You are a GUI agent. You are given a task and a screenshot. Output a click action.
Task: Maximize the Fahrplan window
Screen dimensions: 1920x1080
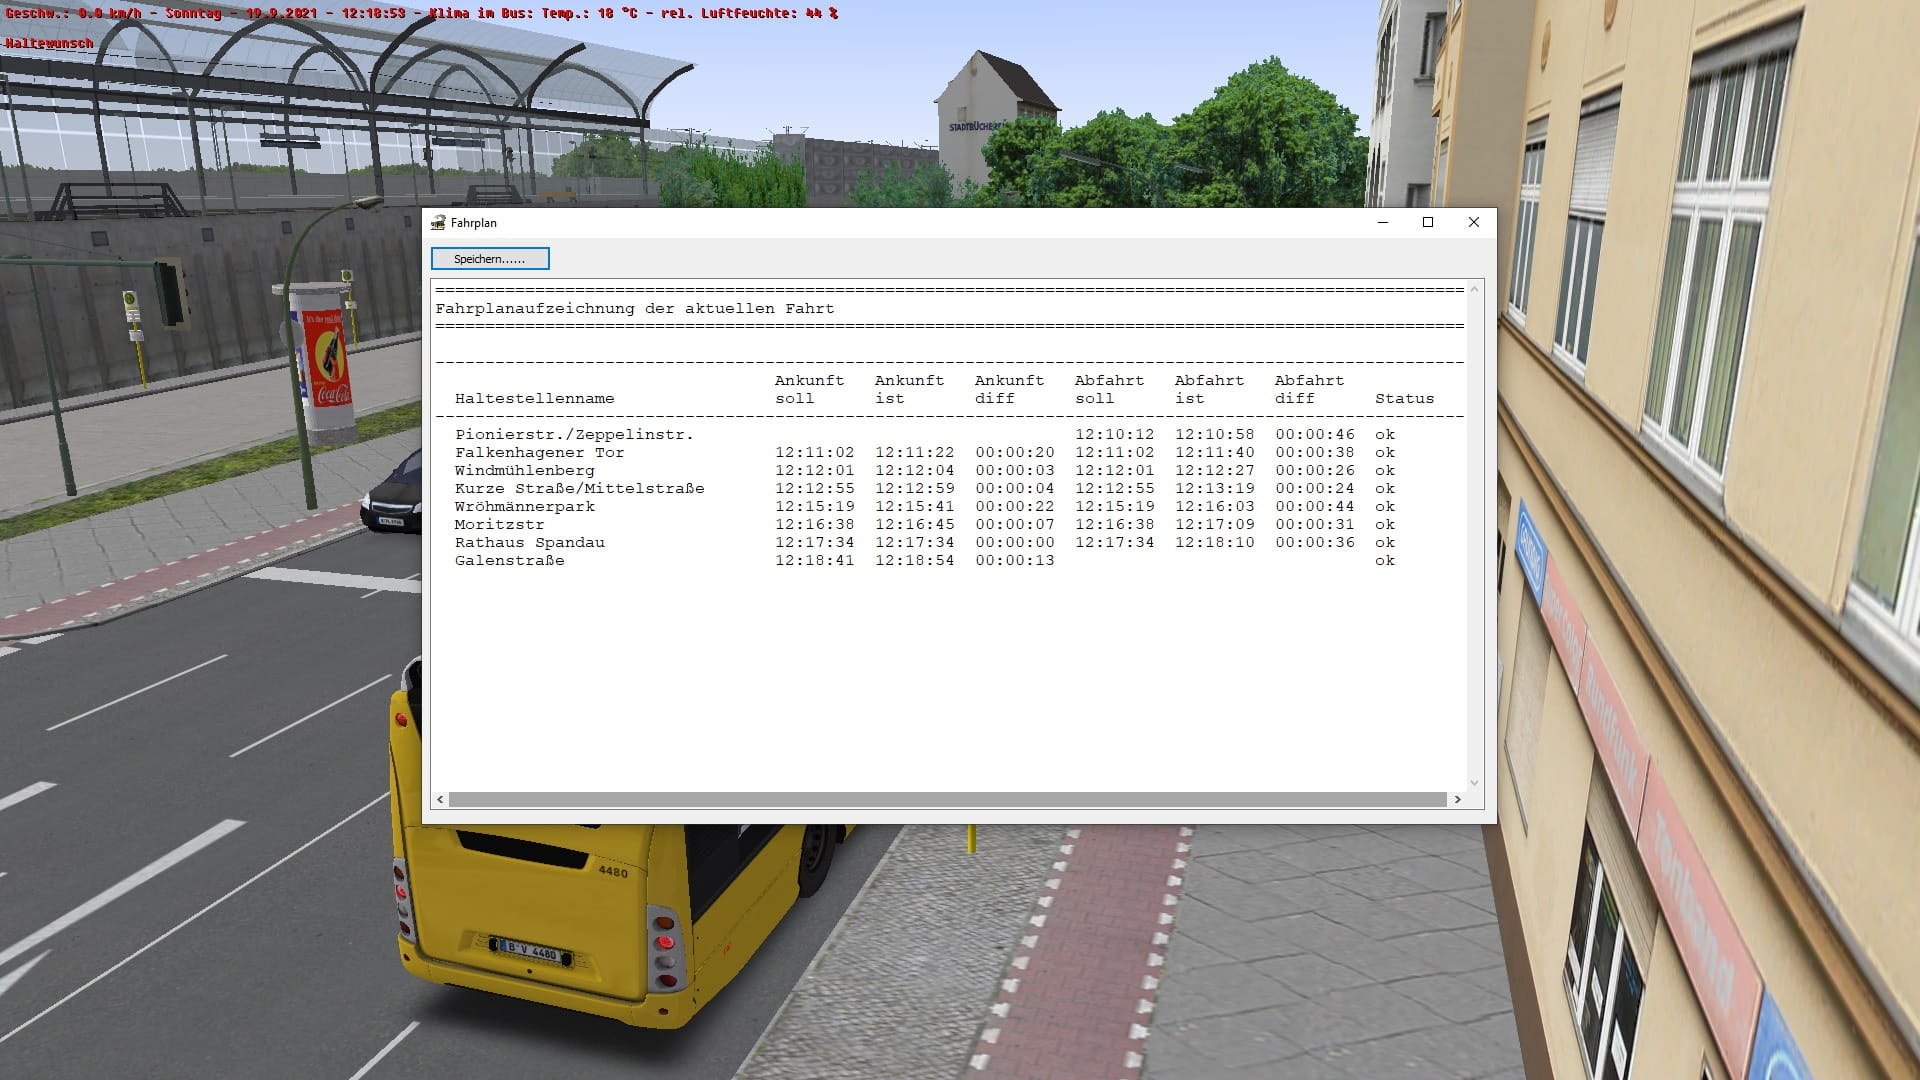coord(1428,223)
